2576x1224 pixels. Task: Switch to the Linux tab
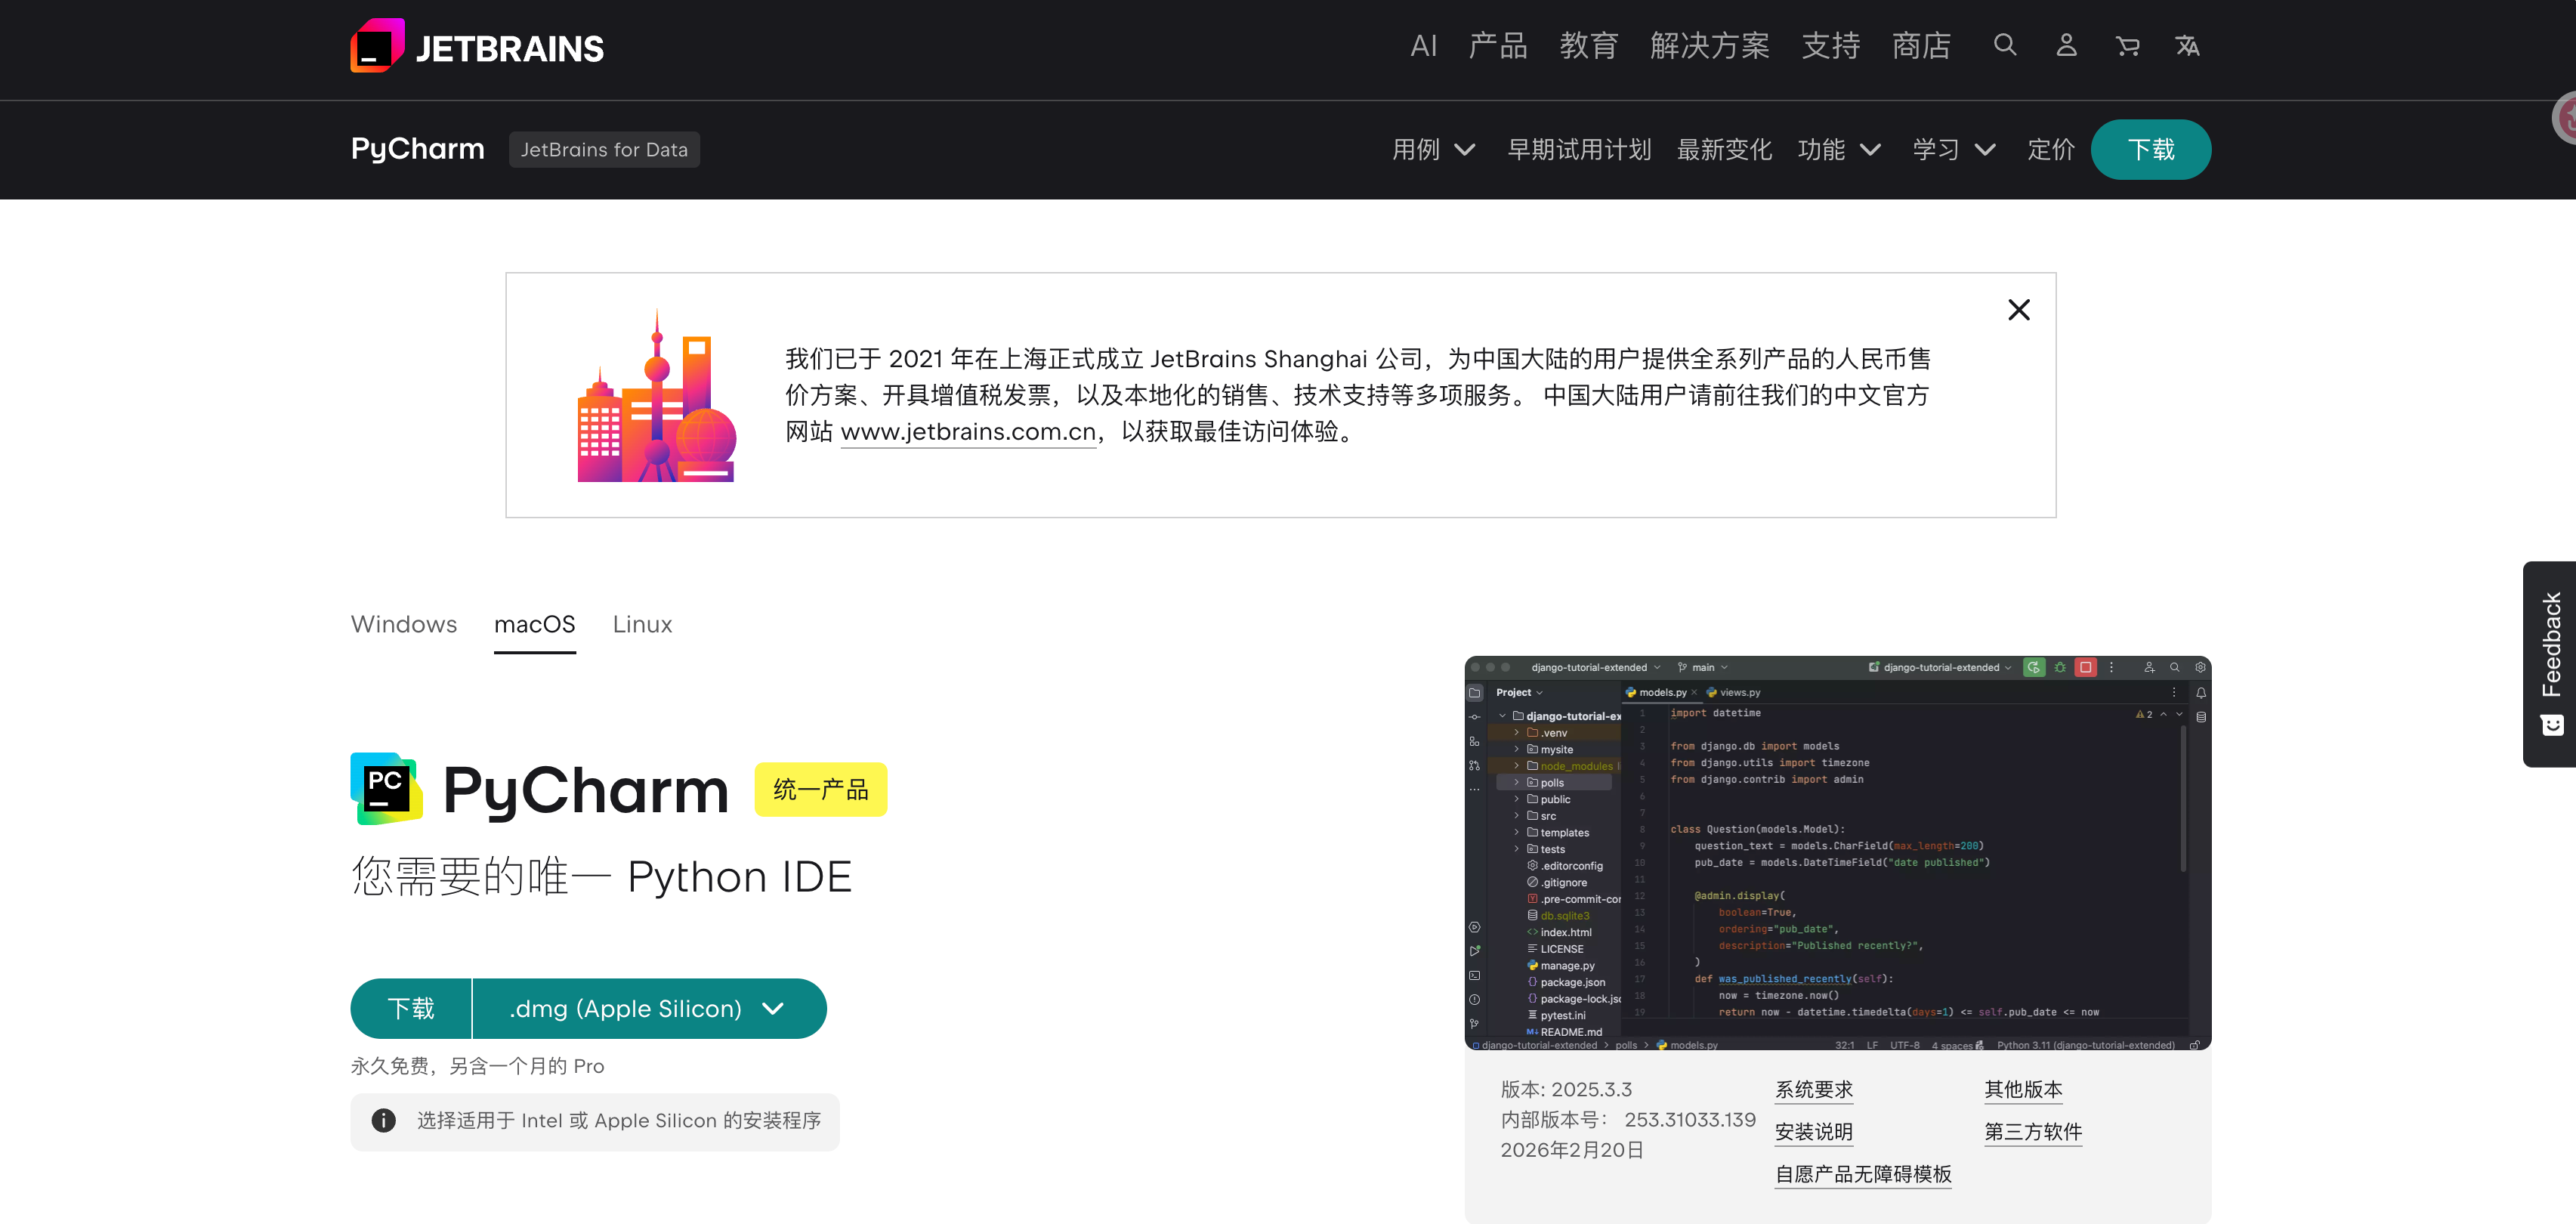(x=642, y=624)
